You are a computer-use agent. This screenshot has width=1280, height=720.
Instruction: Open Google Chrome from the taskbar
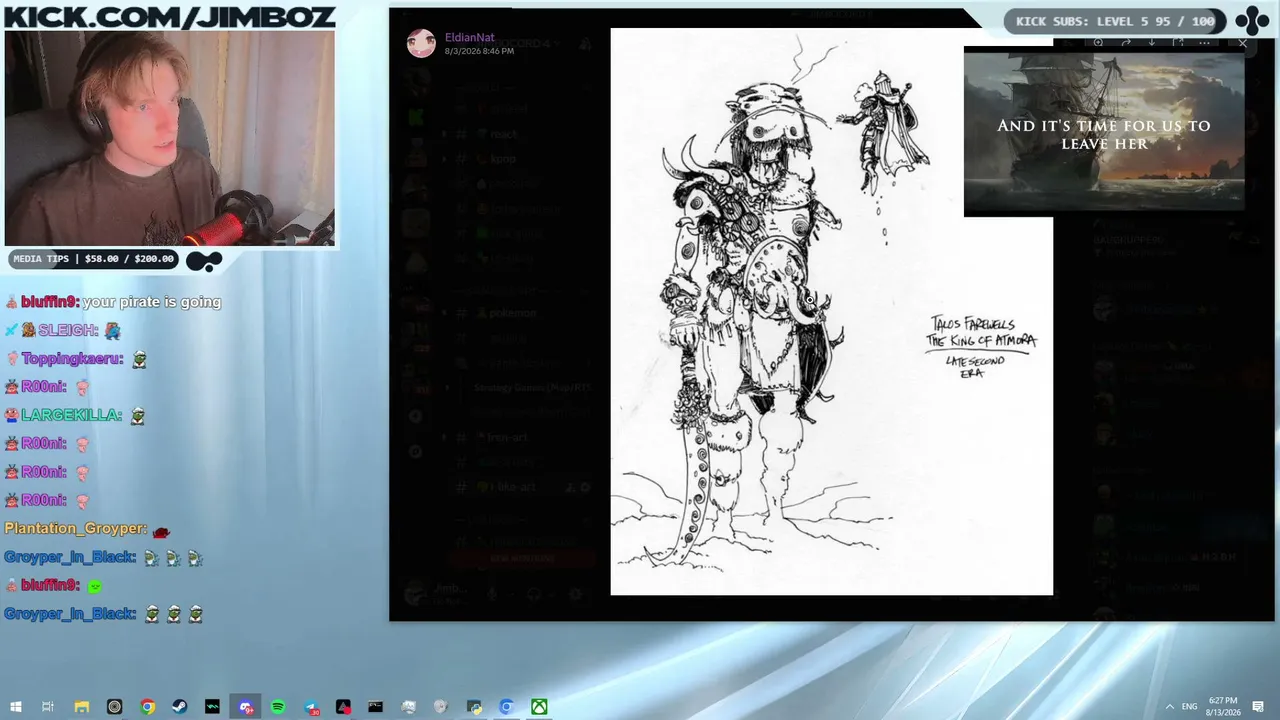(x=147, y=707)
